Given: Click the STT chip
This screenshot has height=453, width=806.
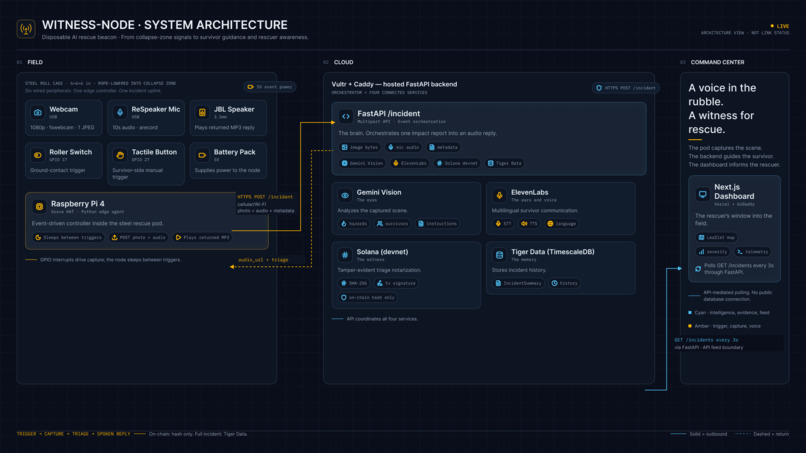Looking at the screenshot, I should 504,224.
